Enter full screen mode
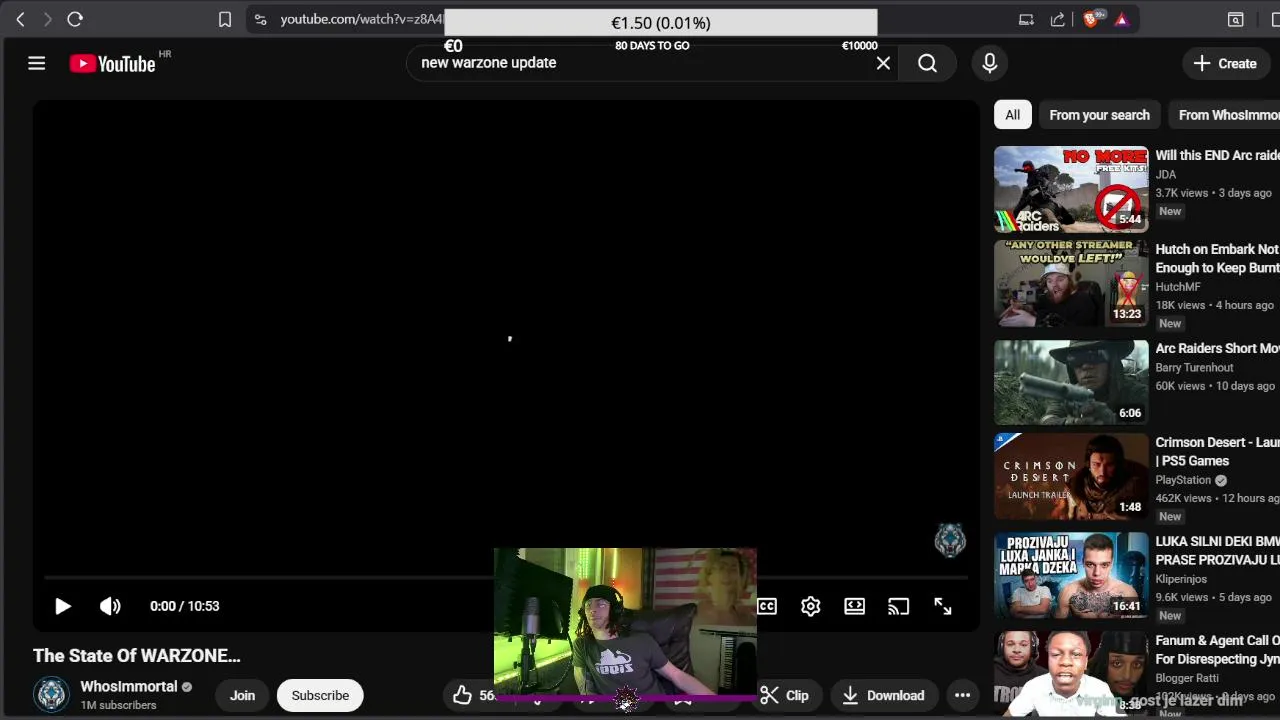Image resolution: width=1280 pixels, height=720 pixels. (x=943, y=606)
